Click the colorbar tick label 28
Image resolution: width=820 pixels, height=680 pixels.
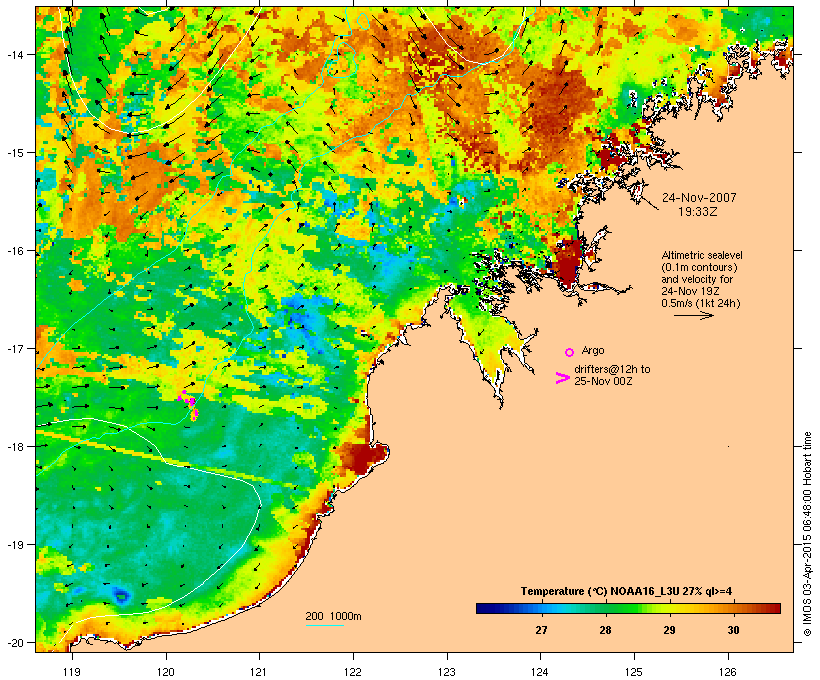(x=605, y=630)
